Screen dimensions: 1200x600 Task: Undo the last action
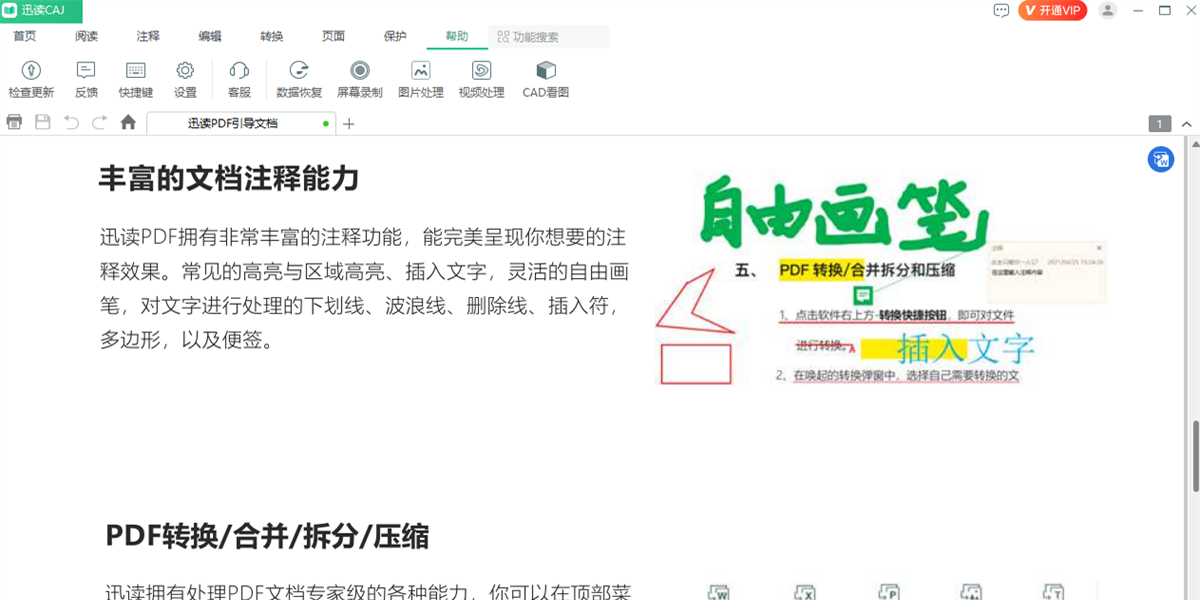point(71,122)
